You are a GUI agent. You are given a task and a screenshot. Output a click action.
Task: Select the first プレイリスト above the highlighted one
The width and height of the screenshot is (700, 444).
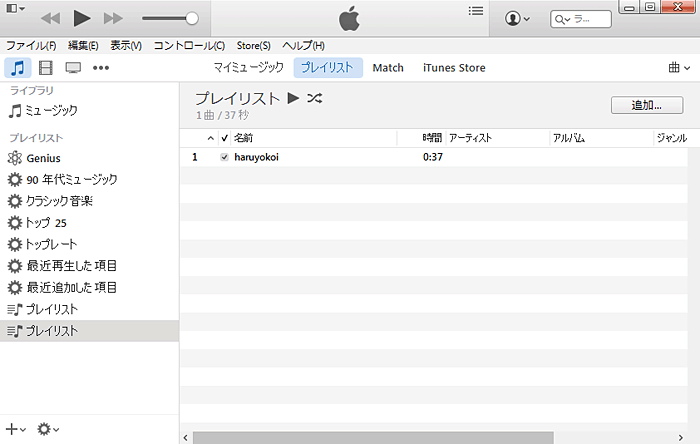tap(89, 309)
